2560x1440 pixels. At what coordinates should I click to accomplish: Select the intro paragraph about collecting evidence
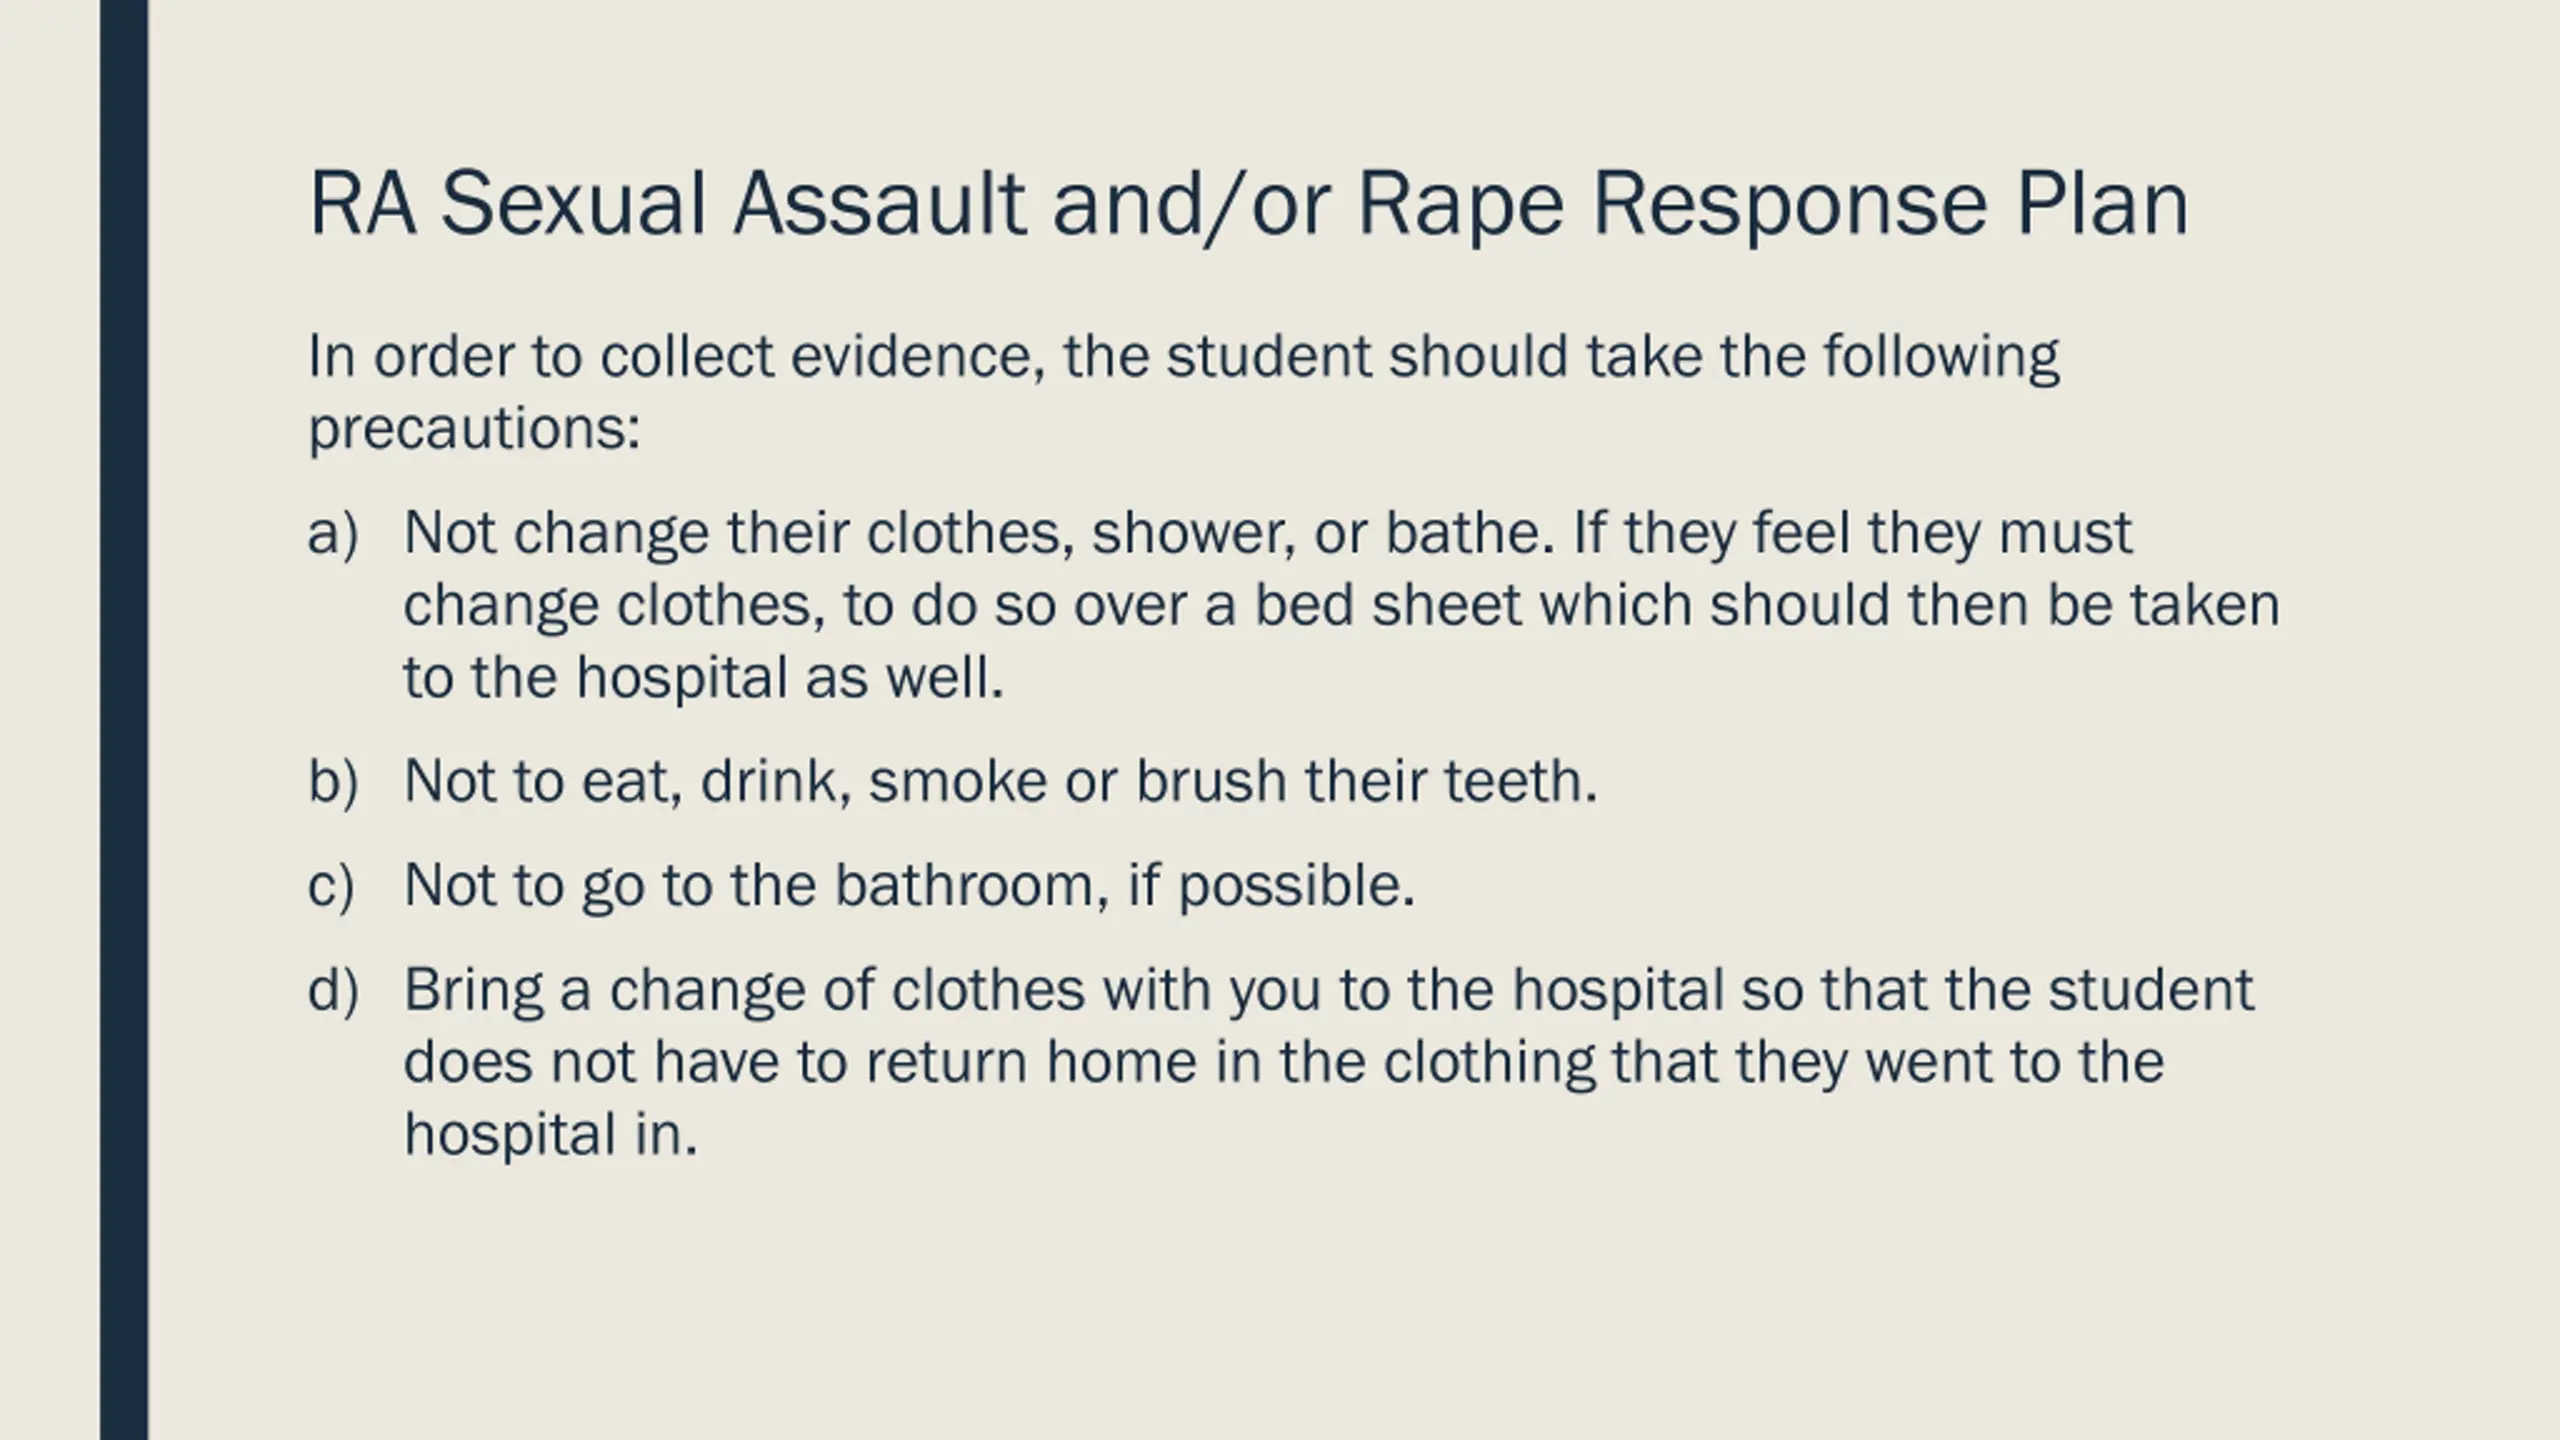(1184, 392)
